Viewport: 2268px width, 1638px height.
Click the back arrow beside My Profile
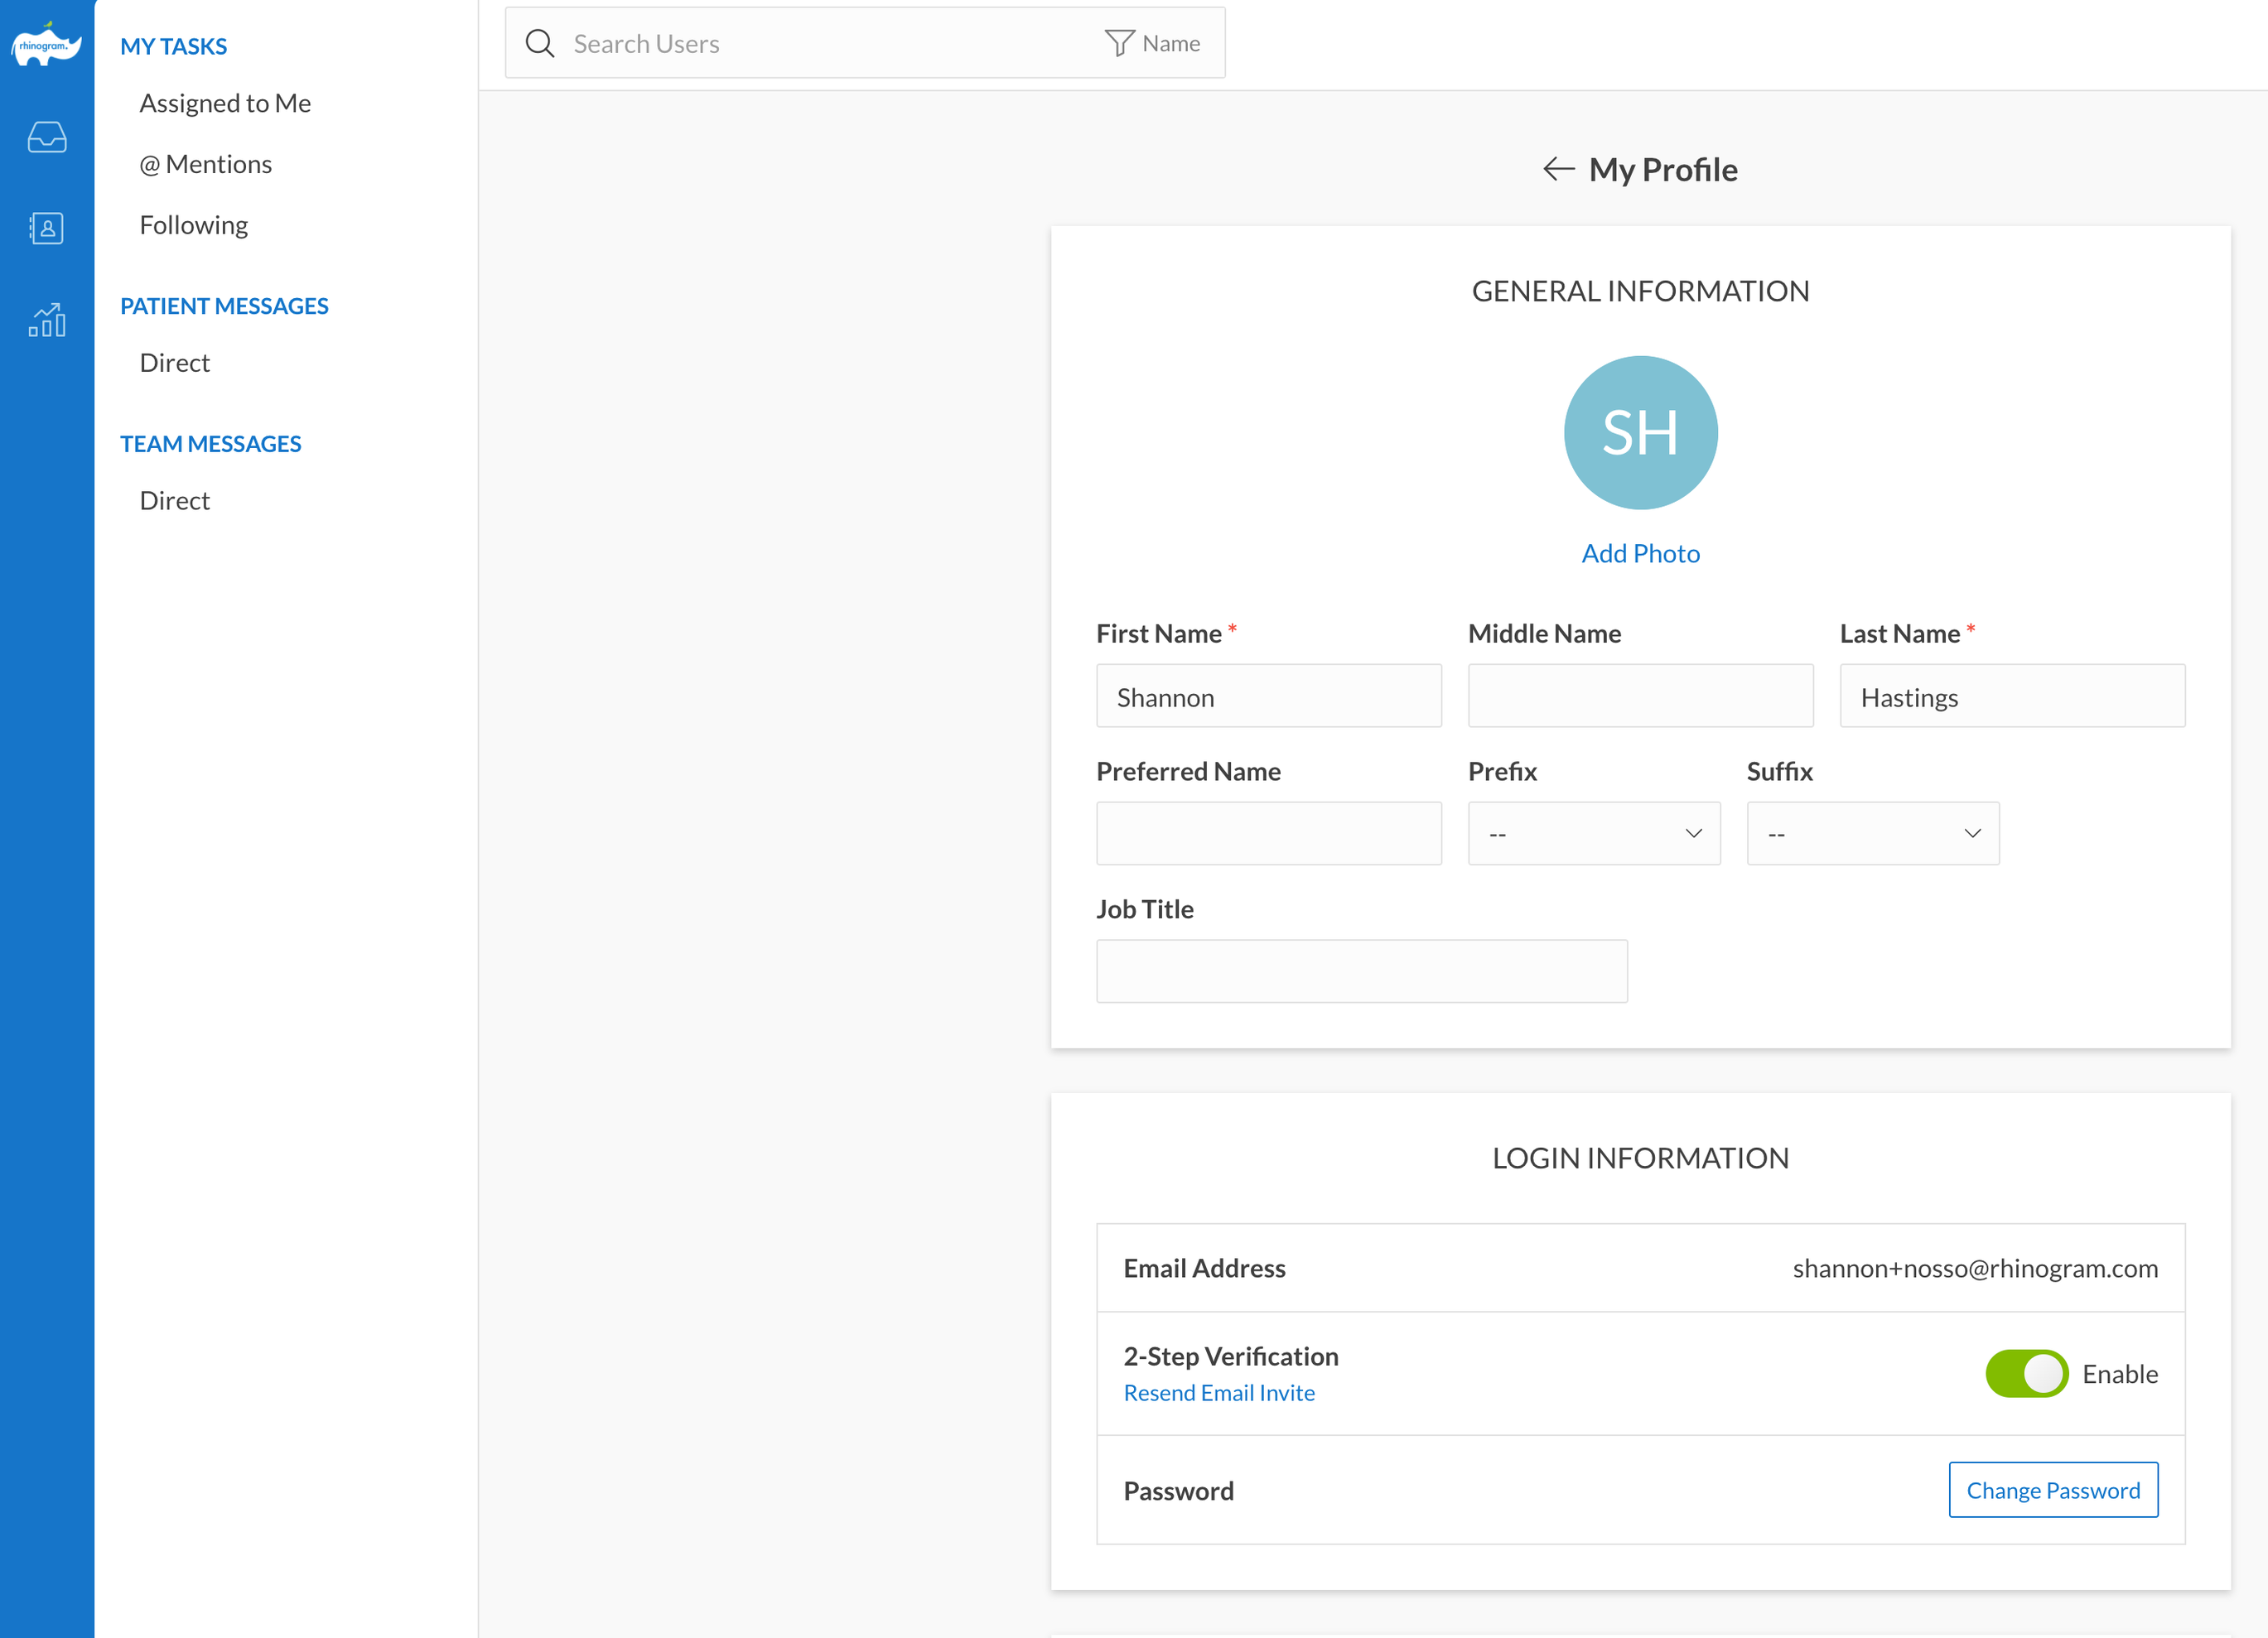1558,169
